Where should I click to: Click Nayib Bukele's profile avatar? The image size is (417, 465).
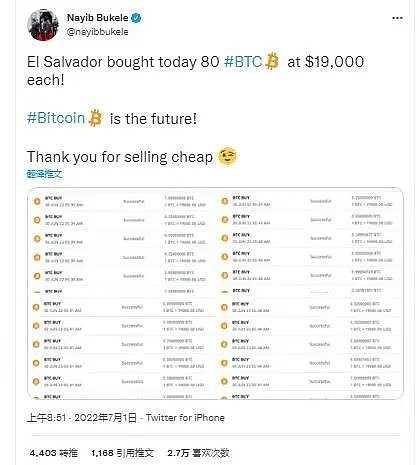43,25
